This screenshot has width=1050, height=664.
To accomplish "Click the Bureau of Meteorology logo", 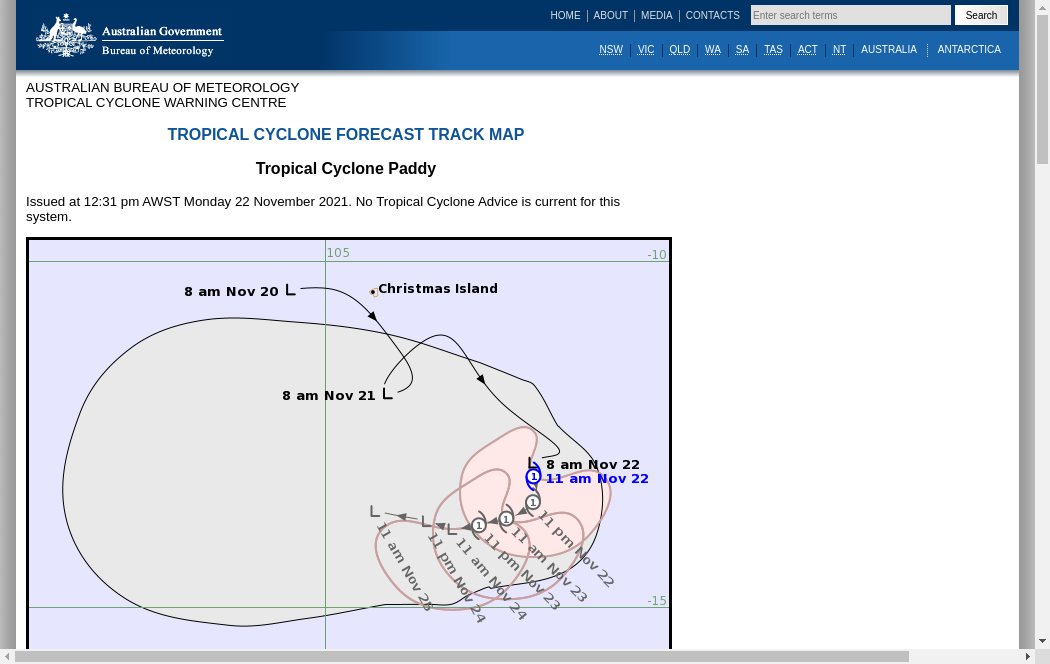I will coord(129,36).
